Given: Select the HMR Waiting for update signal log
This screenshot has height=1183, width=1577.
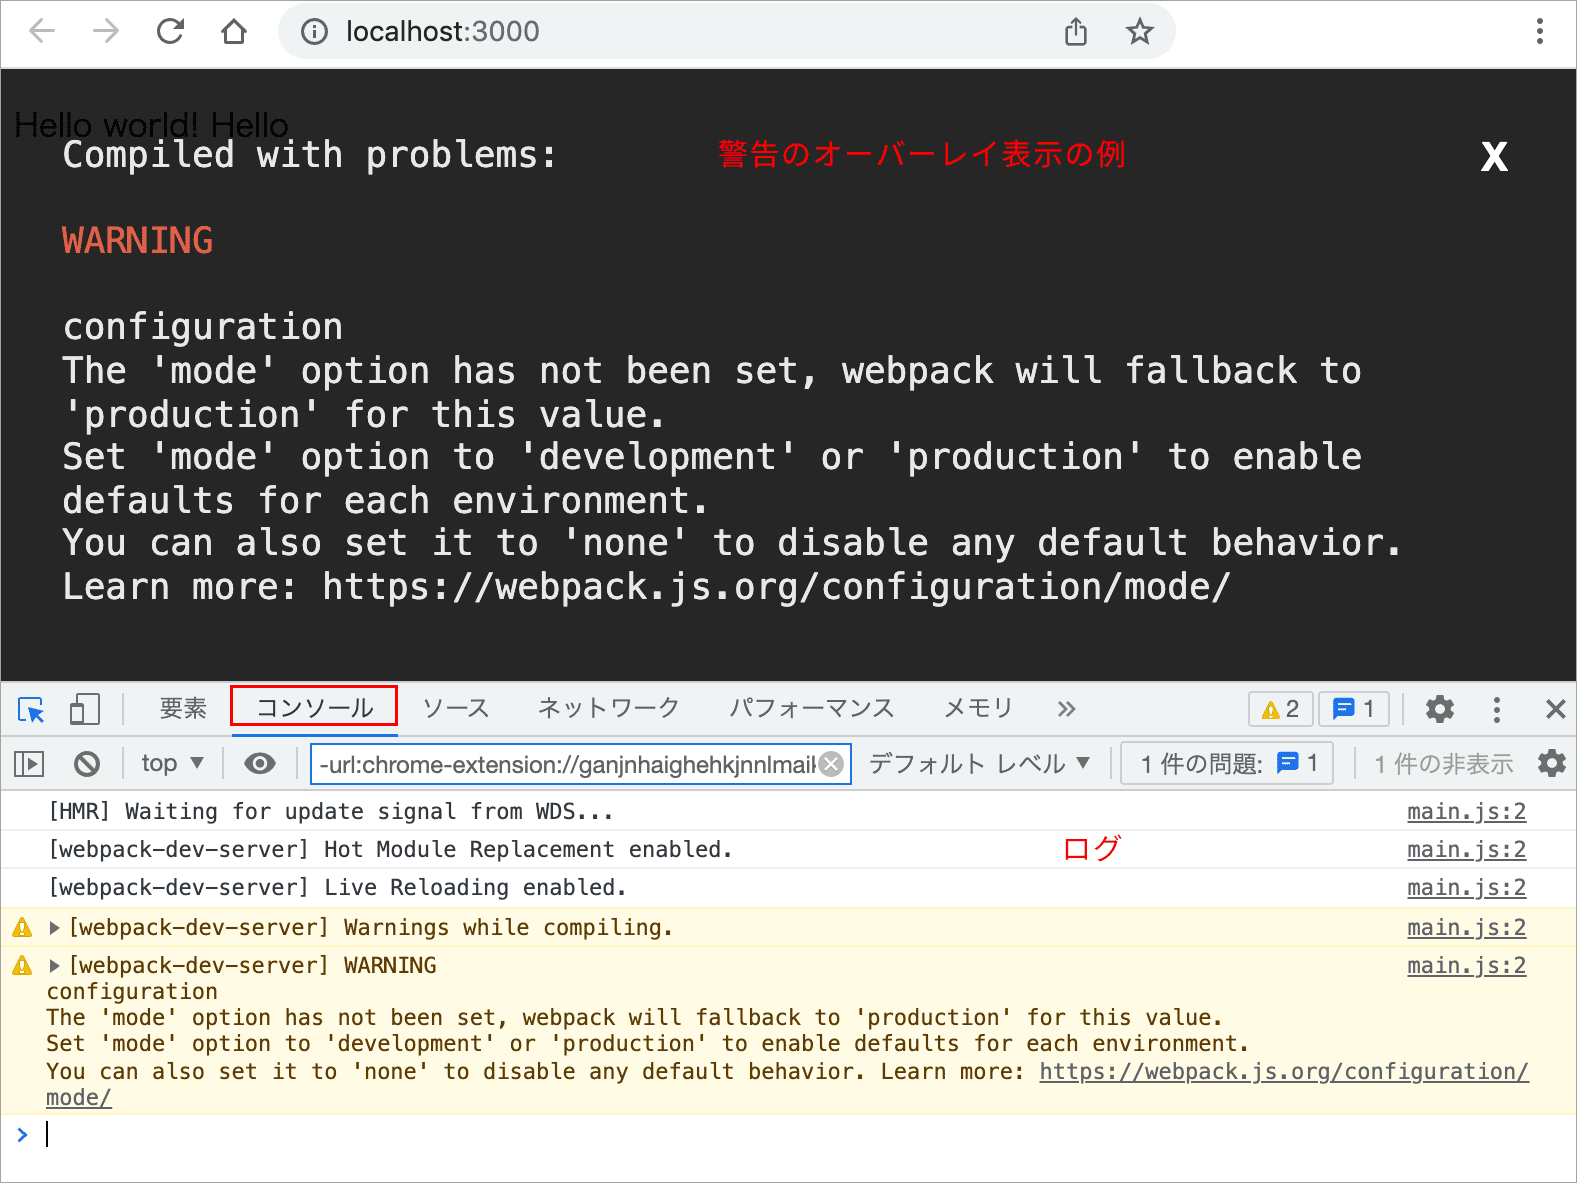Looking at the screenshot, I should pos(331,812).
